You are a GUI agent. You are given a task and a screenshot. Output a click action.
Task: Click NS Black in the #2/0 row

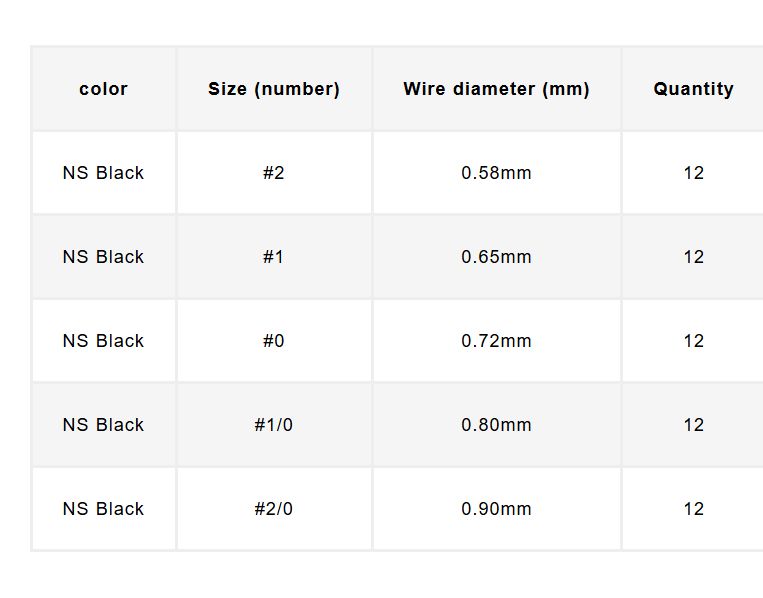pos(103,509)
